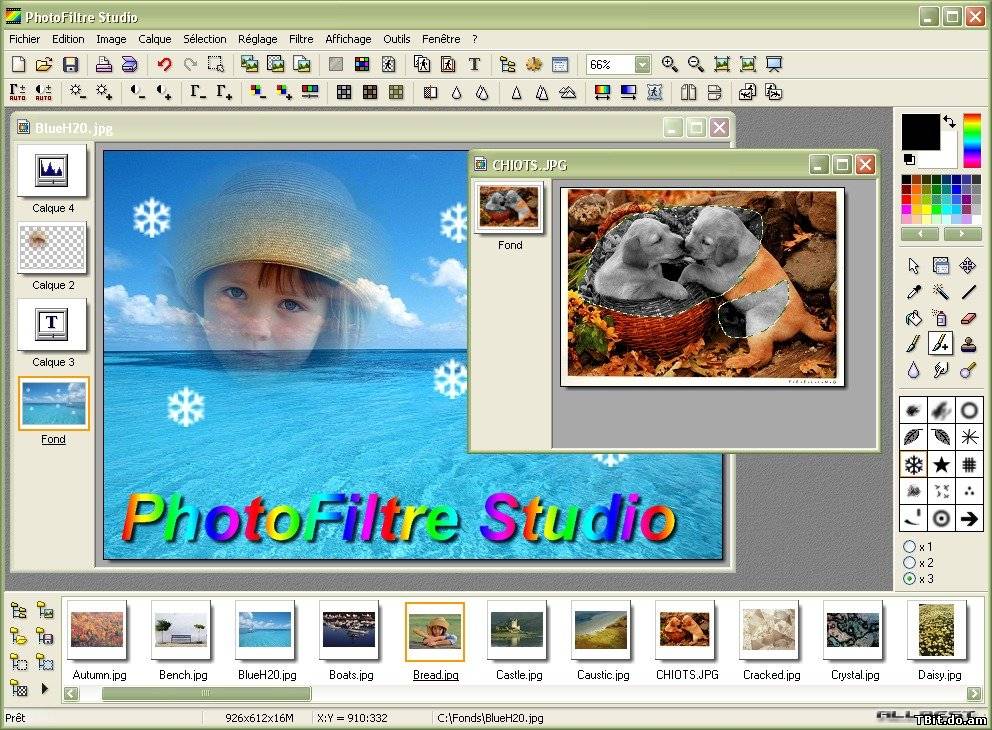The height and width of the screenshot is (730, 992).
Task: Show next palette colors right arrow
Action: 962,234
